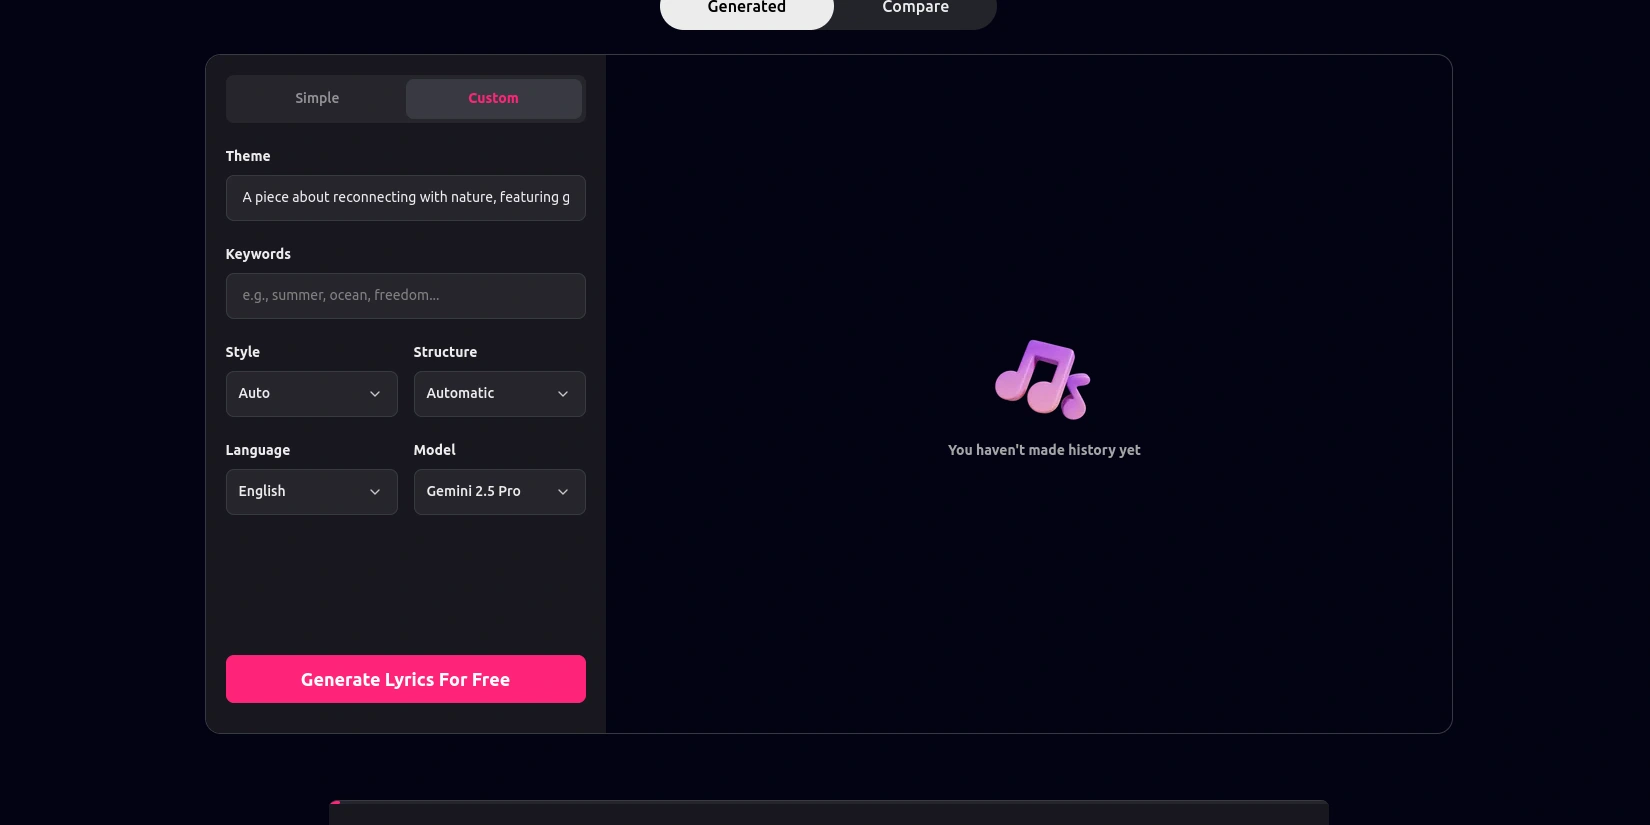Open the Compare tab
This screenshot has width=1650, height=825.
click(915, 9)
